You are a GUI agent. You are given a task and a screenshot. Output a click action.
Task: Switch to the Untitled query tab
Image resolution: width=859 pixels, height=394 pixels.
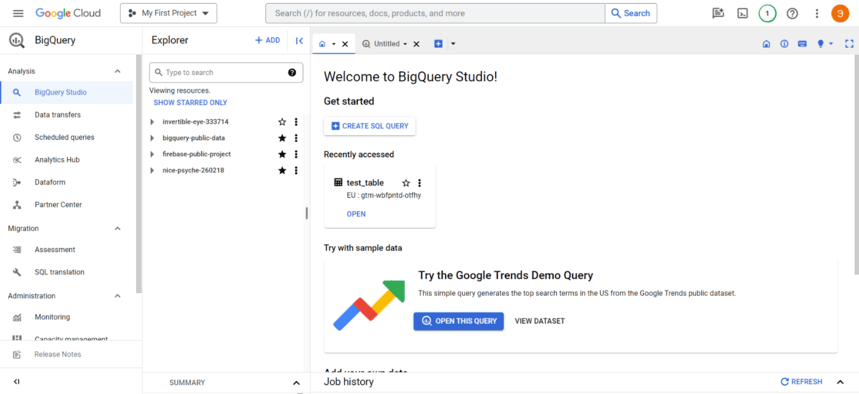tap(385, 44)
